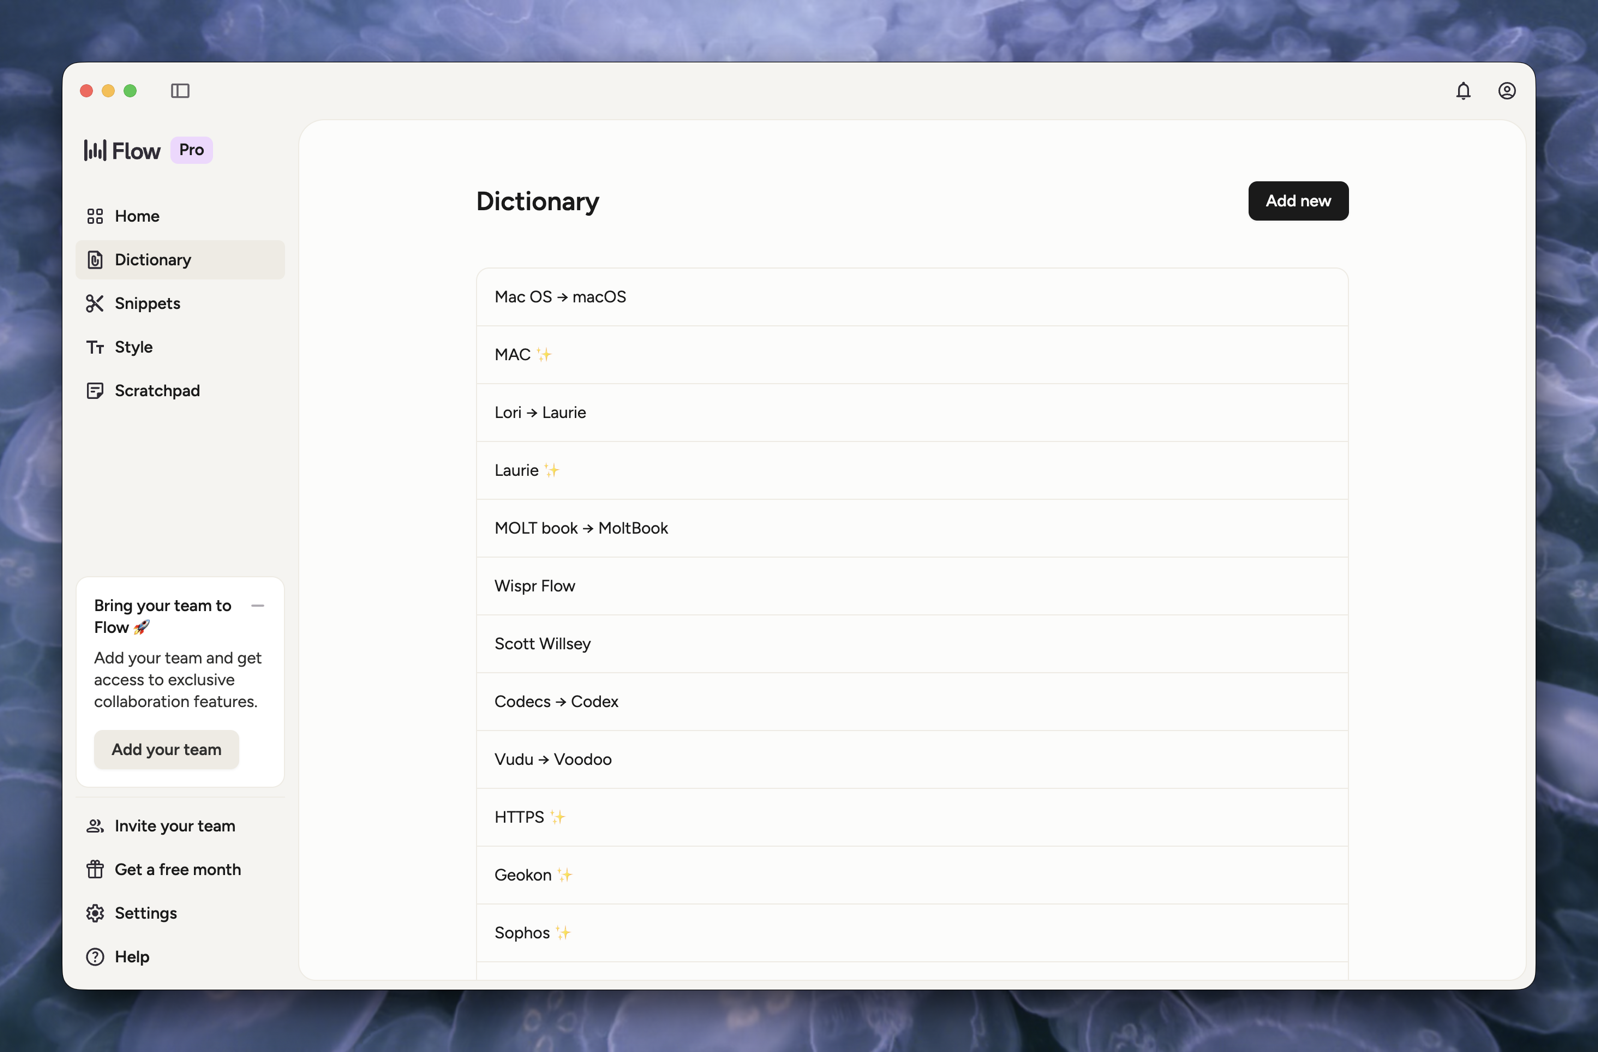Image resolution: width=1598 pixels, height=1052 pixels.
Task: Click the Home grid icon
Action: [95, 216]
